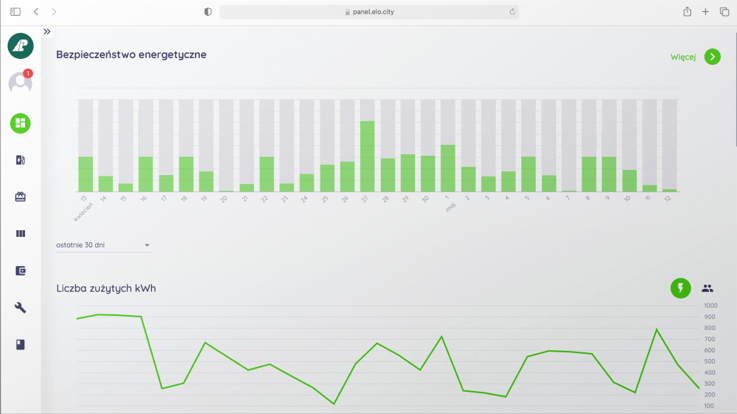Click the green arrow next to Więcej
The width and height of the screenshot is (737, 414).
(712, 57)
